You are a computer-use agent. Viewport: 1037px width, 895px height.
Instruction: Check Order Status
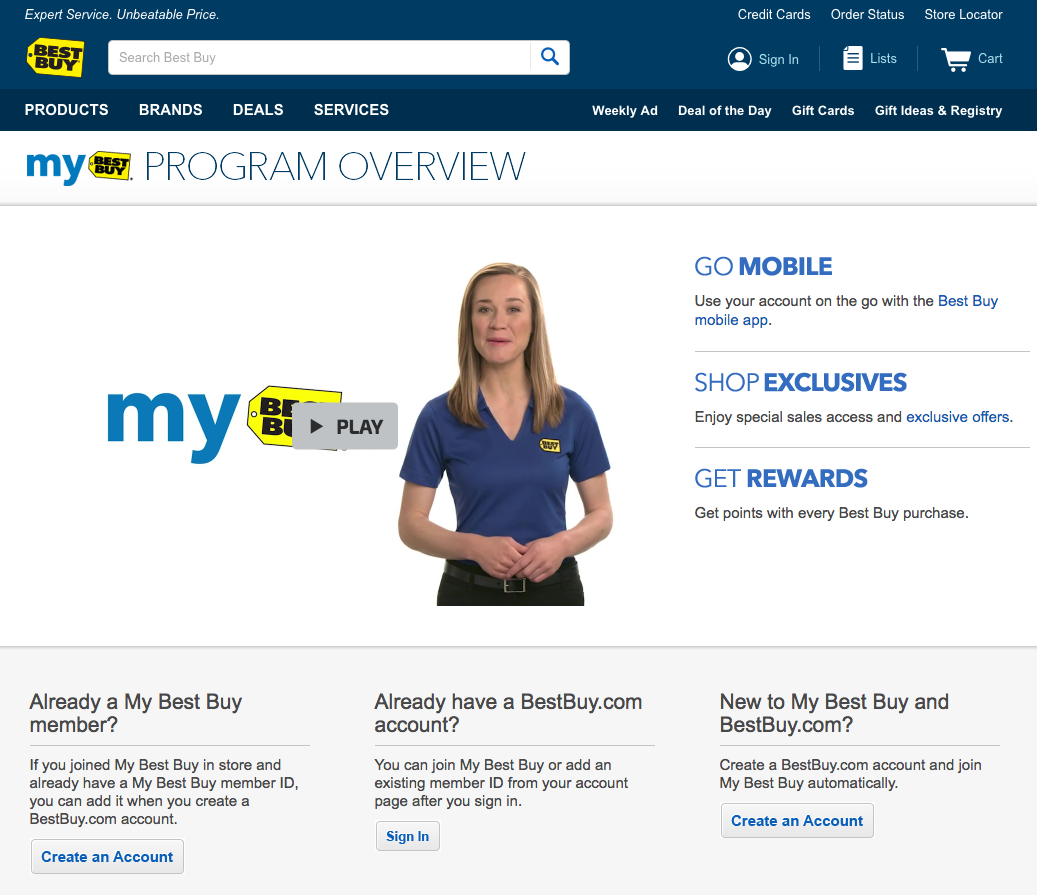(x=867, y=15)
